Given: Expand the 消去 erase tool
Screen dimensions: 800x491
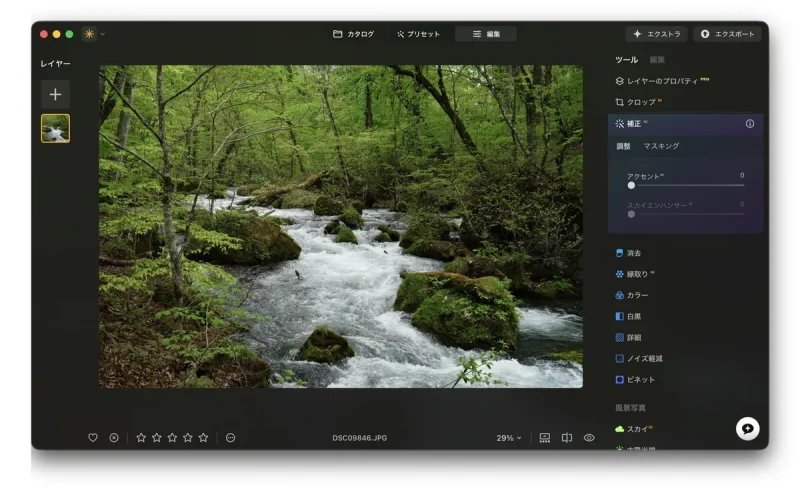Looking at the screenshot, I should pyautogui.click(x=633, y=253).
